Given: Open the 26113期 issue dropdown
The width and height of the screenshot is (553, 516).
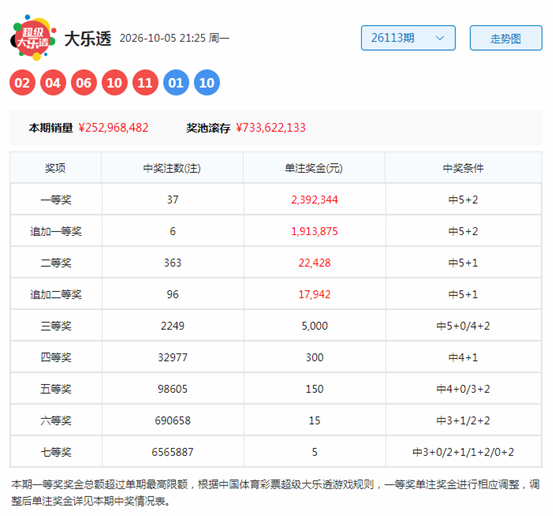Looking at the screenshot, I should coord(408,38).
